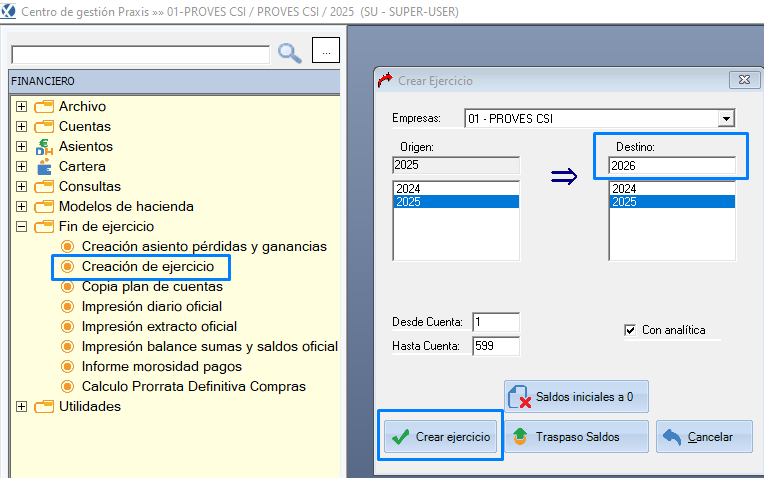Expand the Utilidades tree node

pos(21,406)
